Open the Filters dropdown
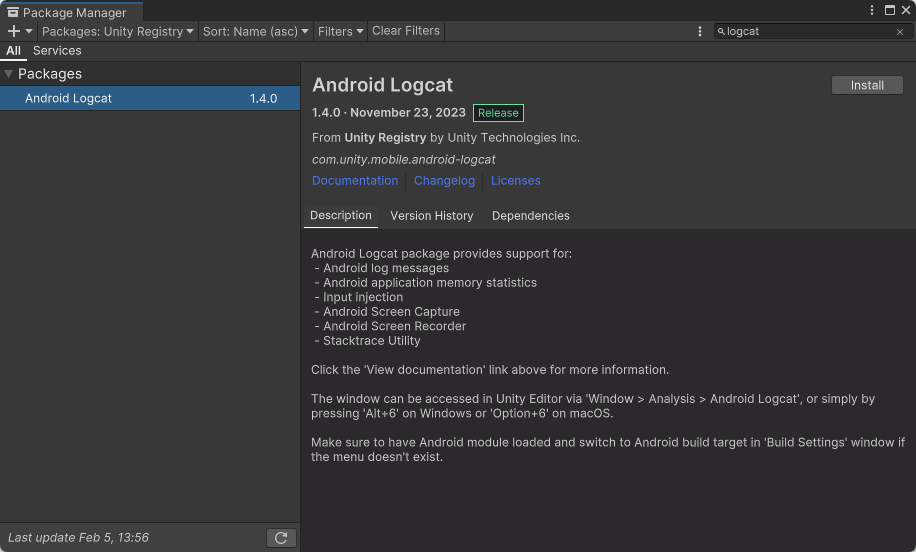 coord(340,31)
